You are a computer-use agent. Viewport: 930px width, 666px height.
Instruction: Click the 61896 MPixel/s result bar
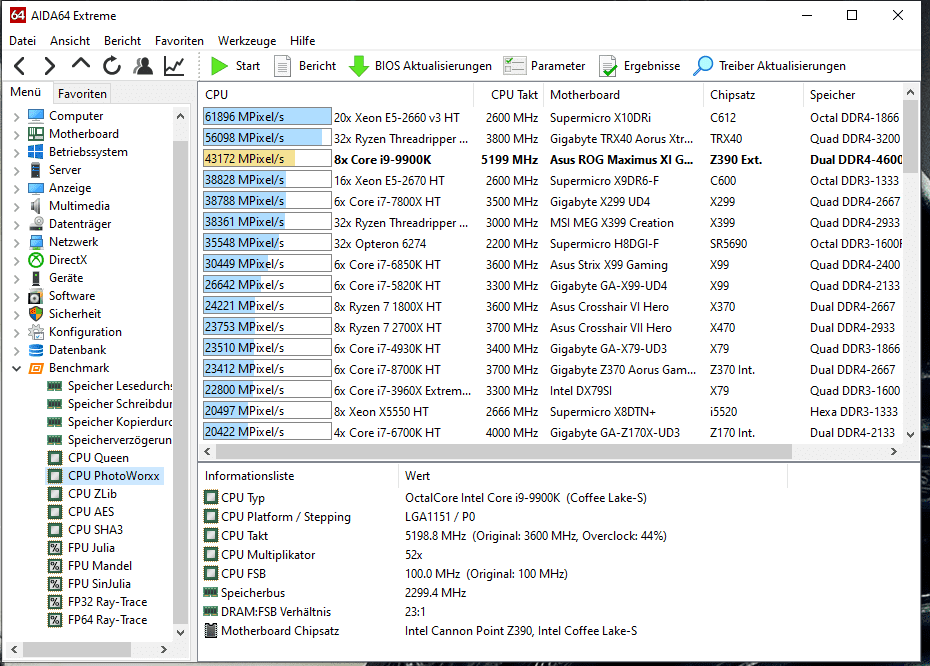tap(267, 117)
